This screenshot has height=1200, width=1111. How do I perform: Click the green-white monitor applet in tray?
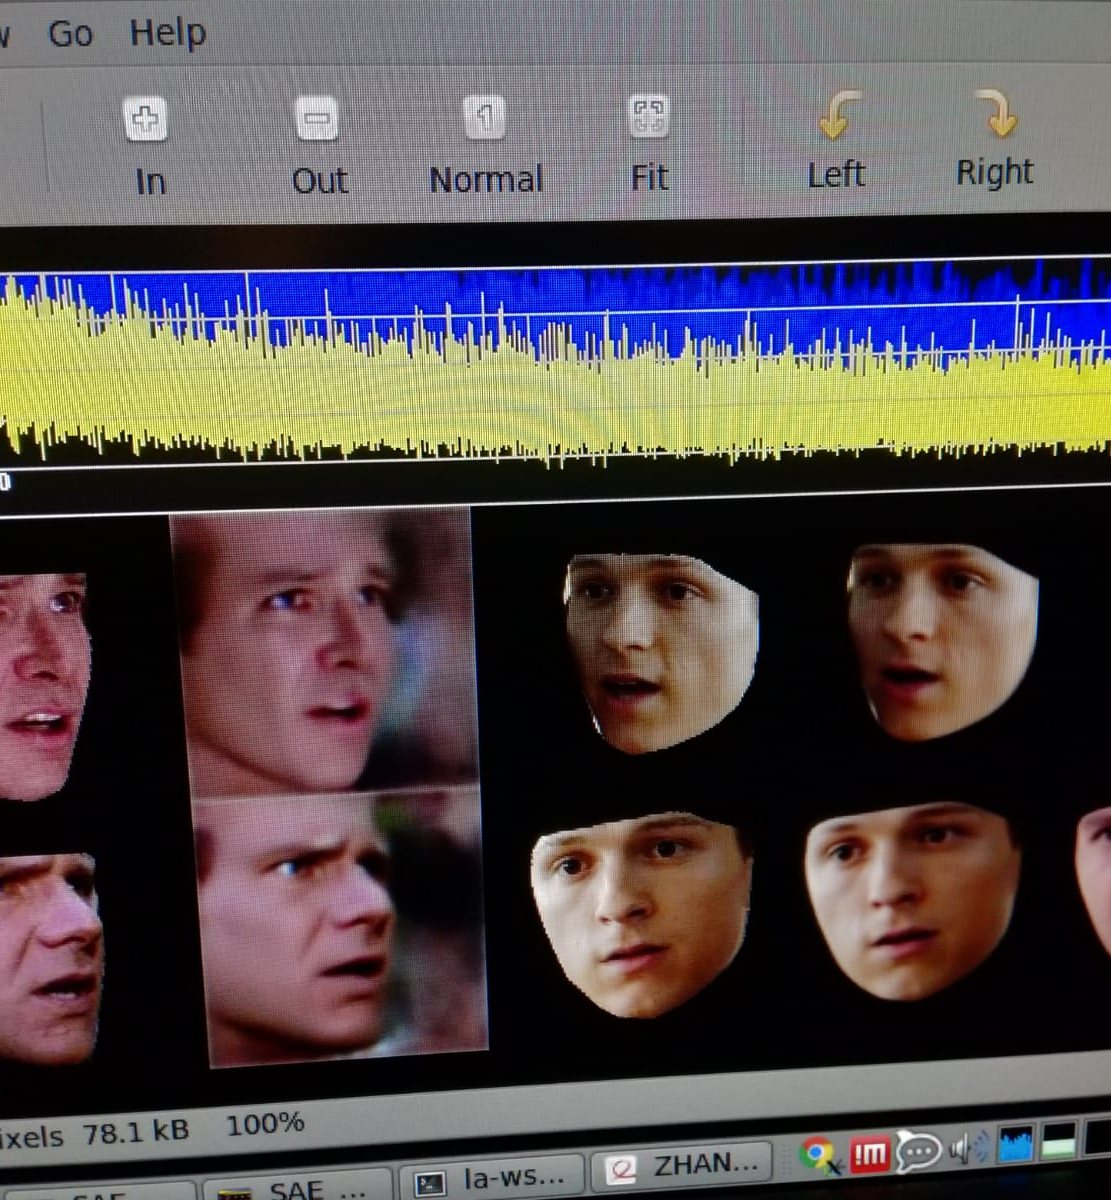[1060, 1140]
